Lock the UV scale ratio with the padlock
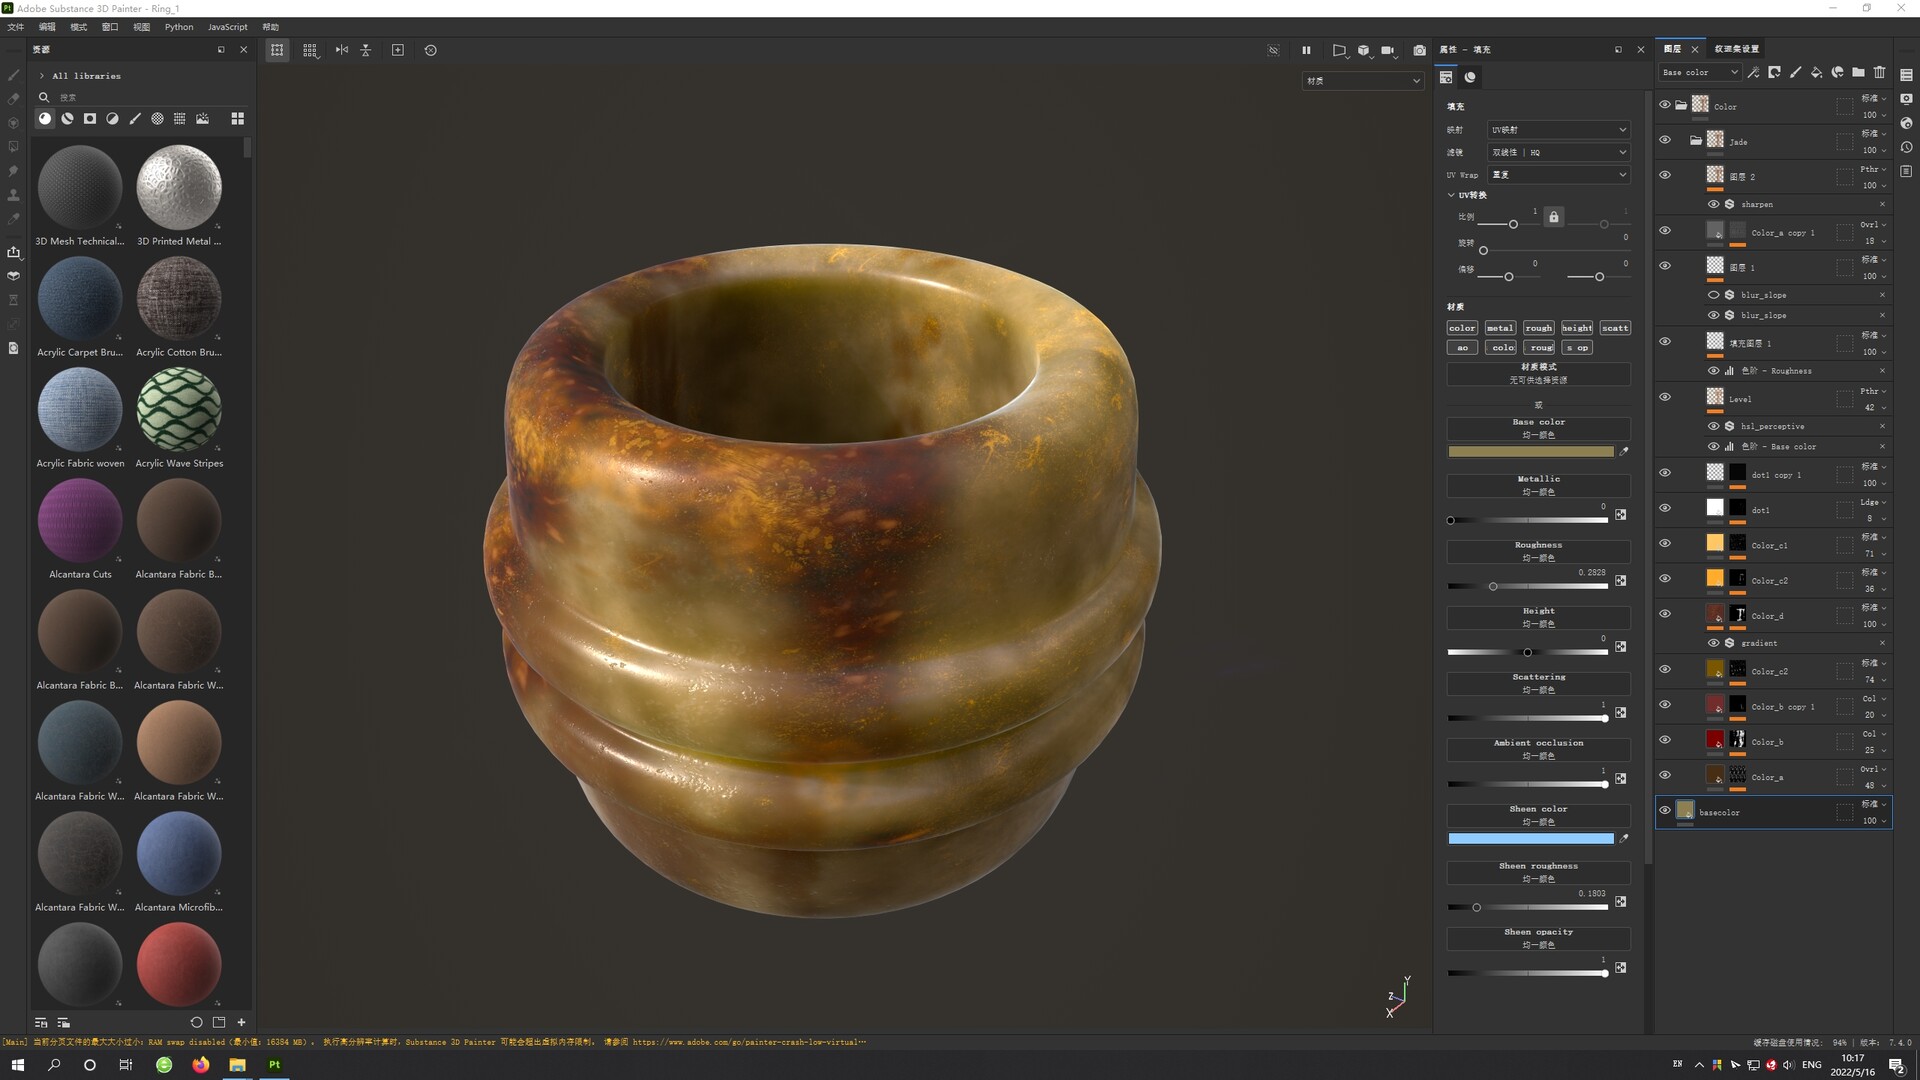Viewport: 1920px width, 1080px height. point(1554,217)
